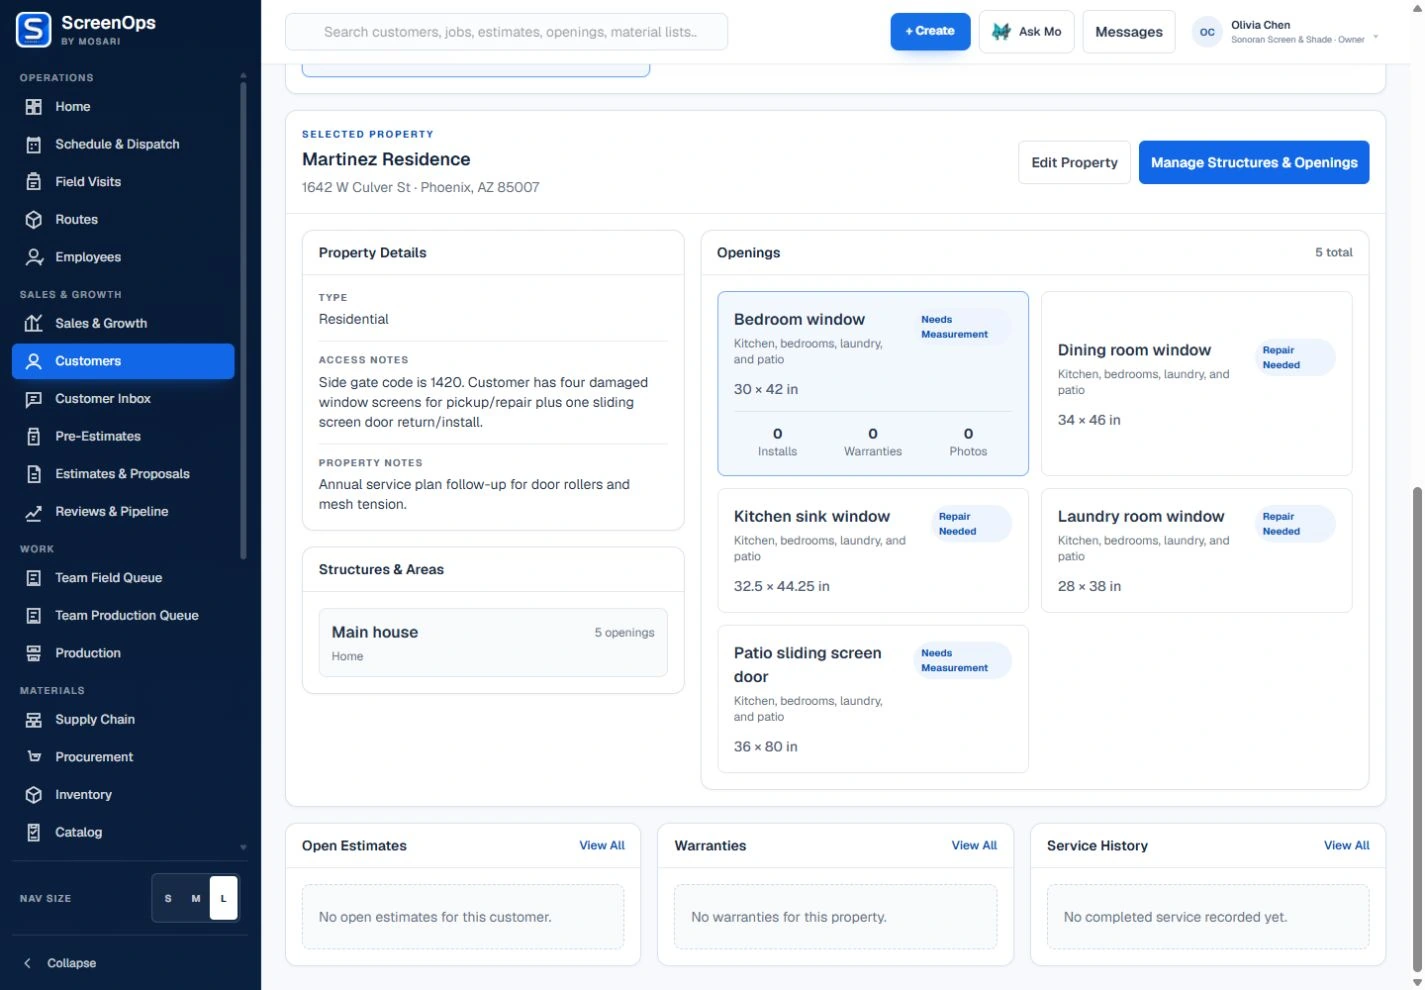The width and height of the screenshot is (1425, 990).
Task: Click Manage Structures & Openings
Action: coord(1254,162)
